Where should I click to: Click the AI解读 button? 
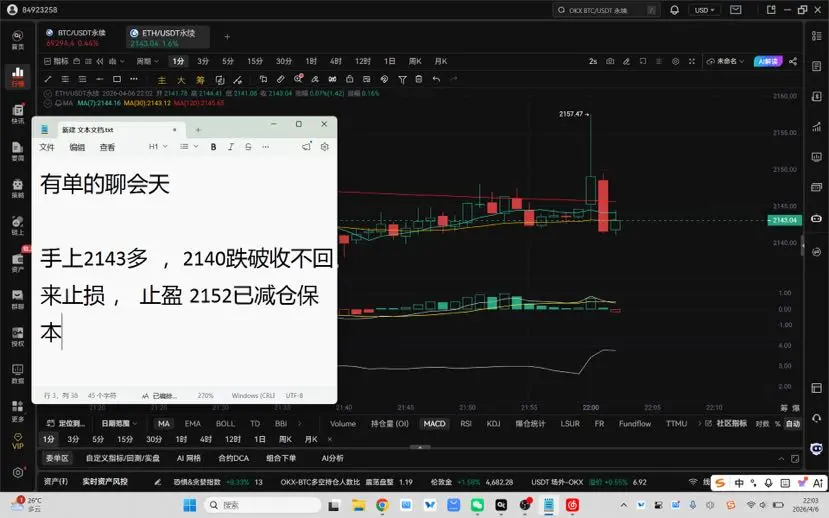tap(768, 61)
